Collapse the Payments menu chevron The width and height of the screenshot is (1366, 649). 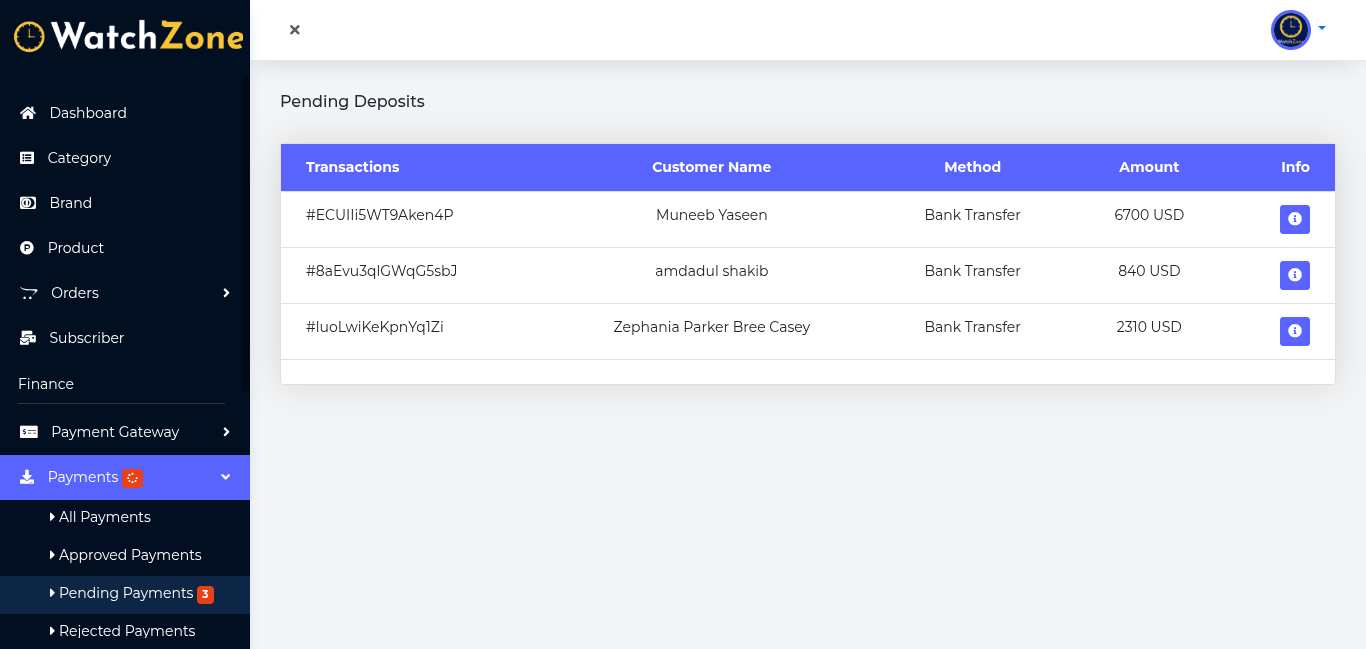[226, 477]
